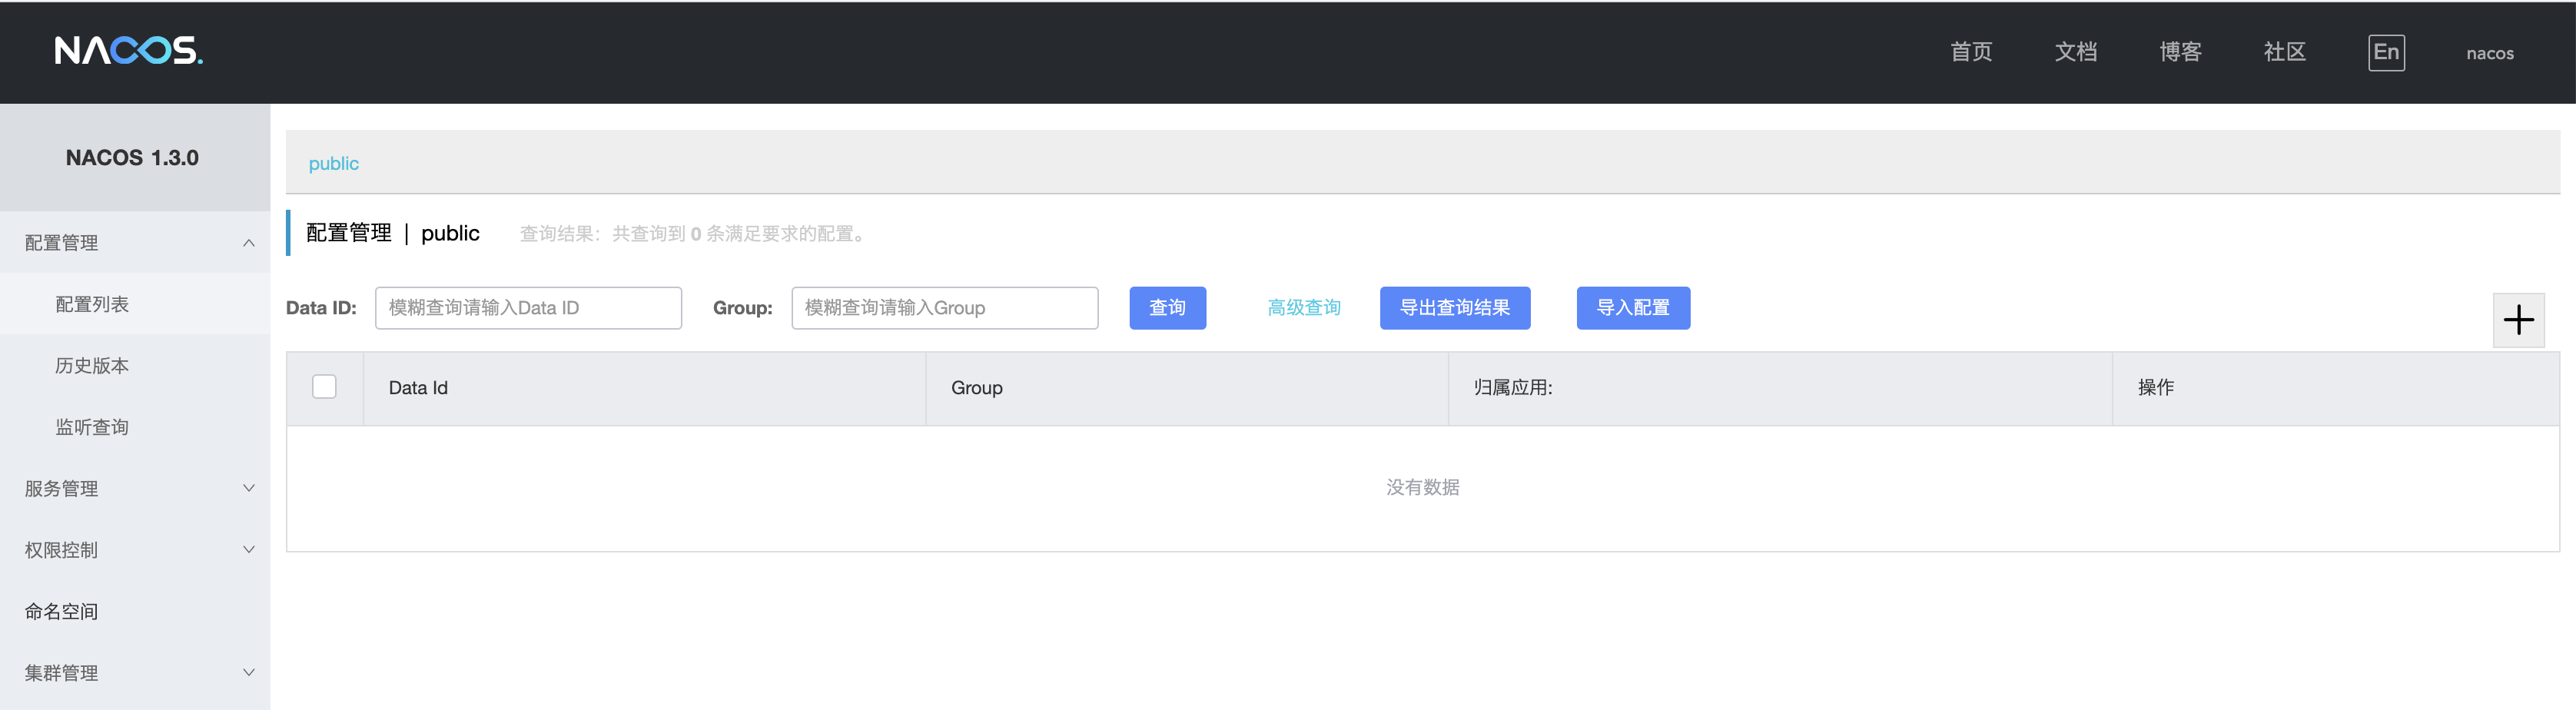
Task: Switch language with the En button
Action: tap(2386, 52)
